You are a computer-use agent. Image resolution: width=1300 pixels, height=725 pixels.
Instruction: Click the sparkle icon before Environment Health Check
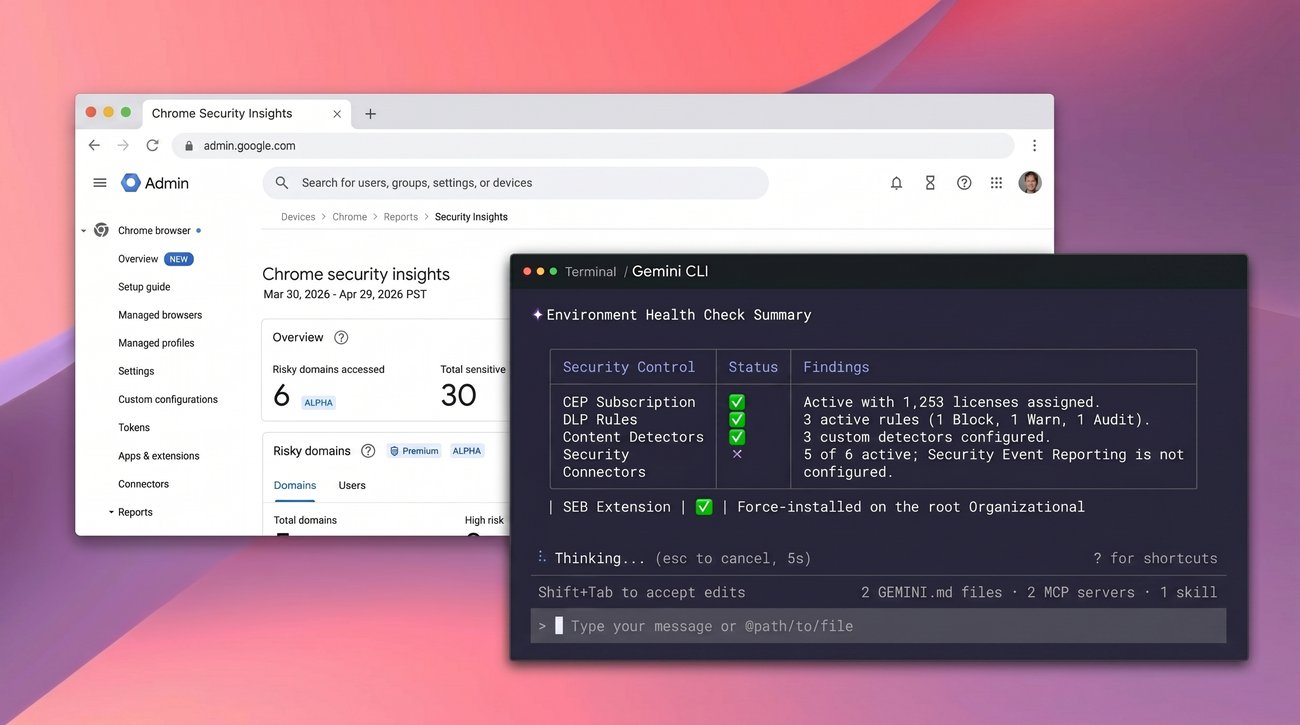(537, 315)
